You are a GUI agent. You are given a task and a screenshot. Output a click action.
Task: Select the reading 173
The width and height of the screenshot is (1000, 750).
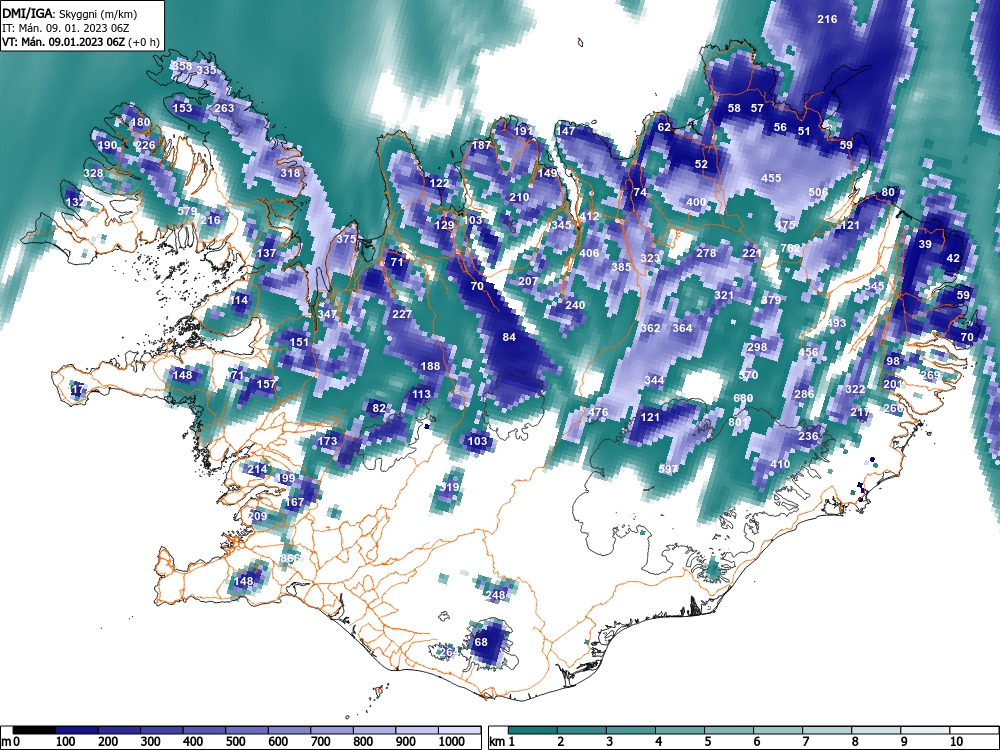point(327,441)
